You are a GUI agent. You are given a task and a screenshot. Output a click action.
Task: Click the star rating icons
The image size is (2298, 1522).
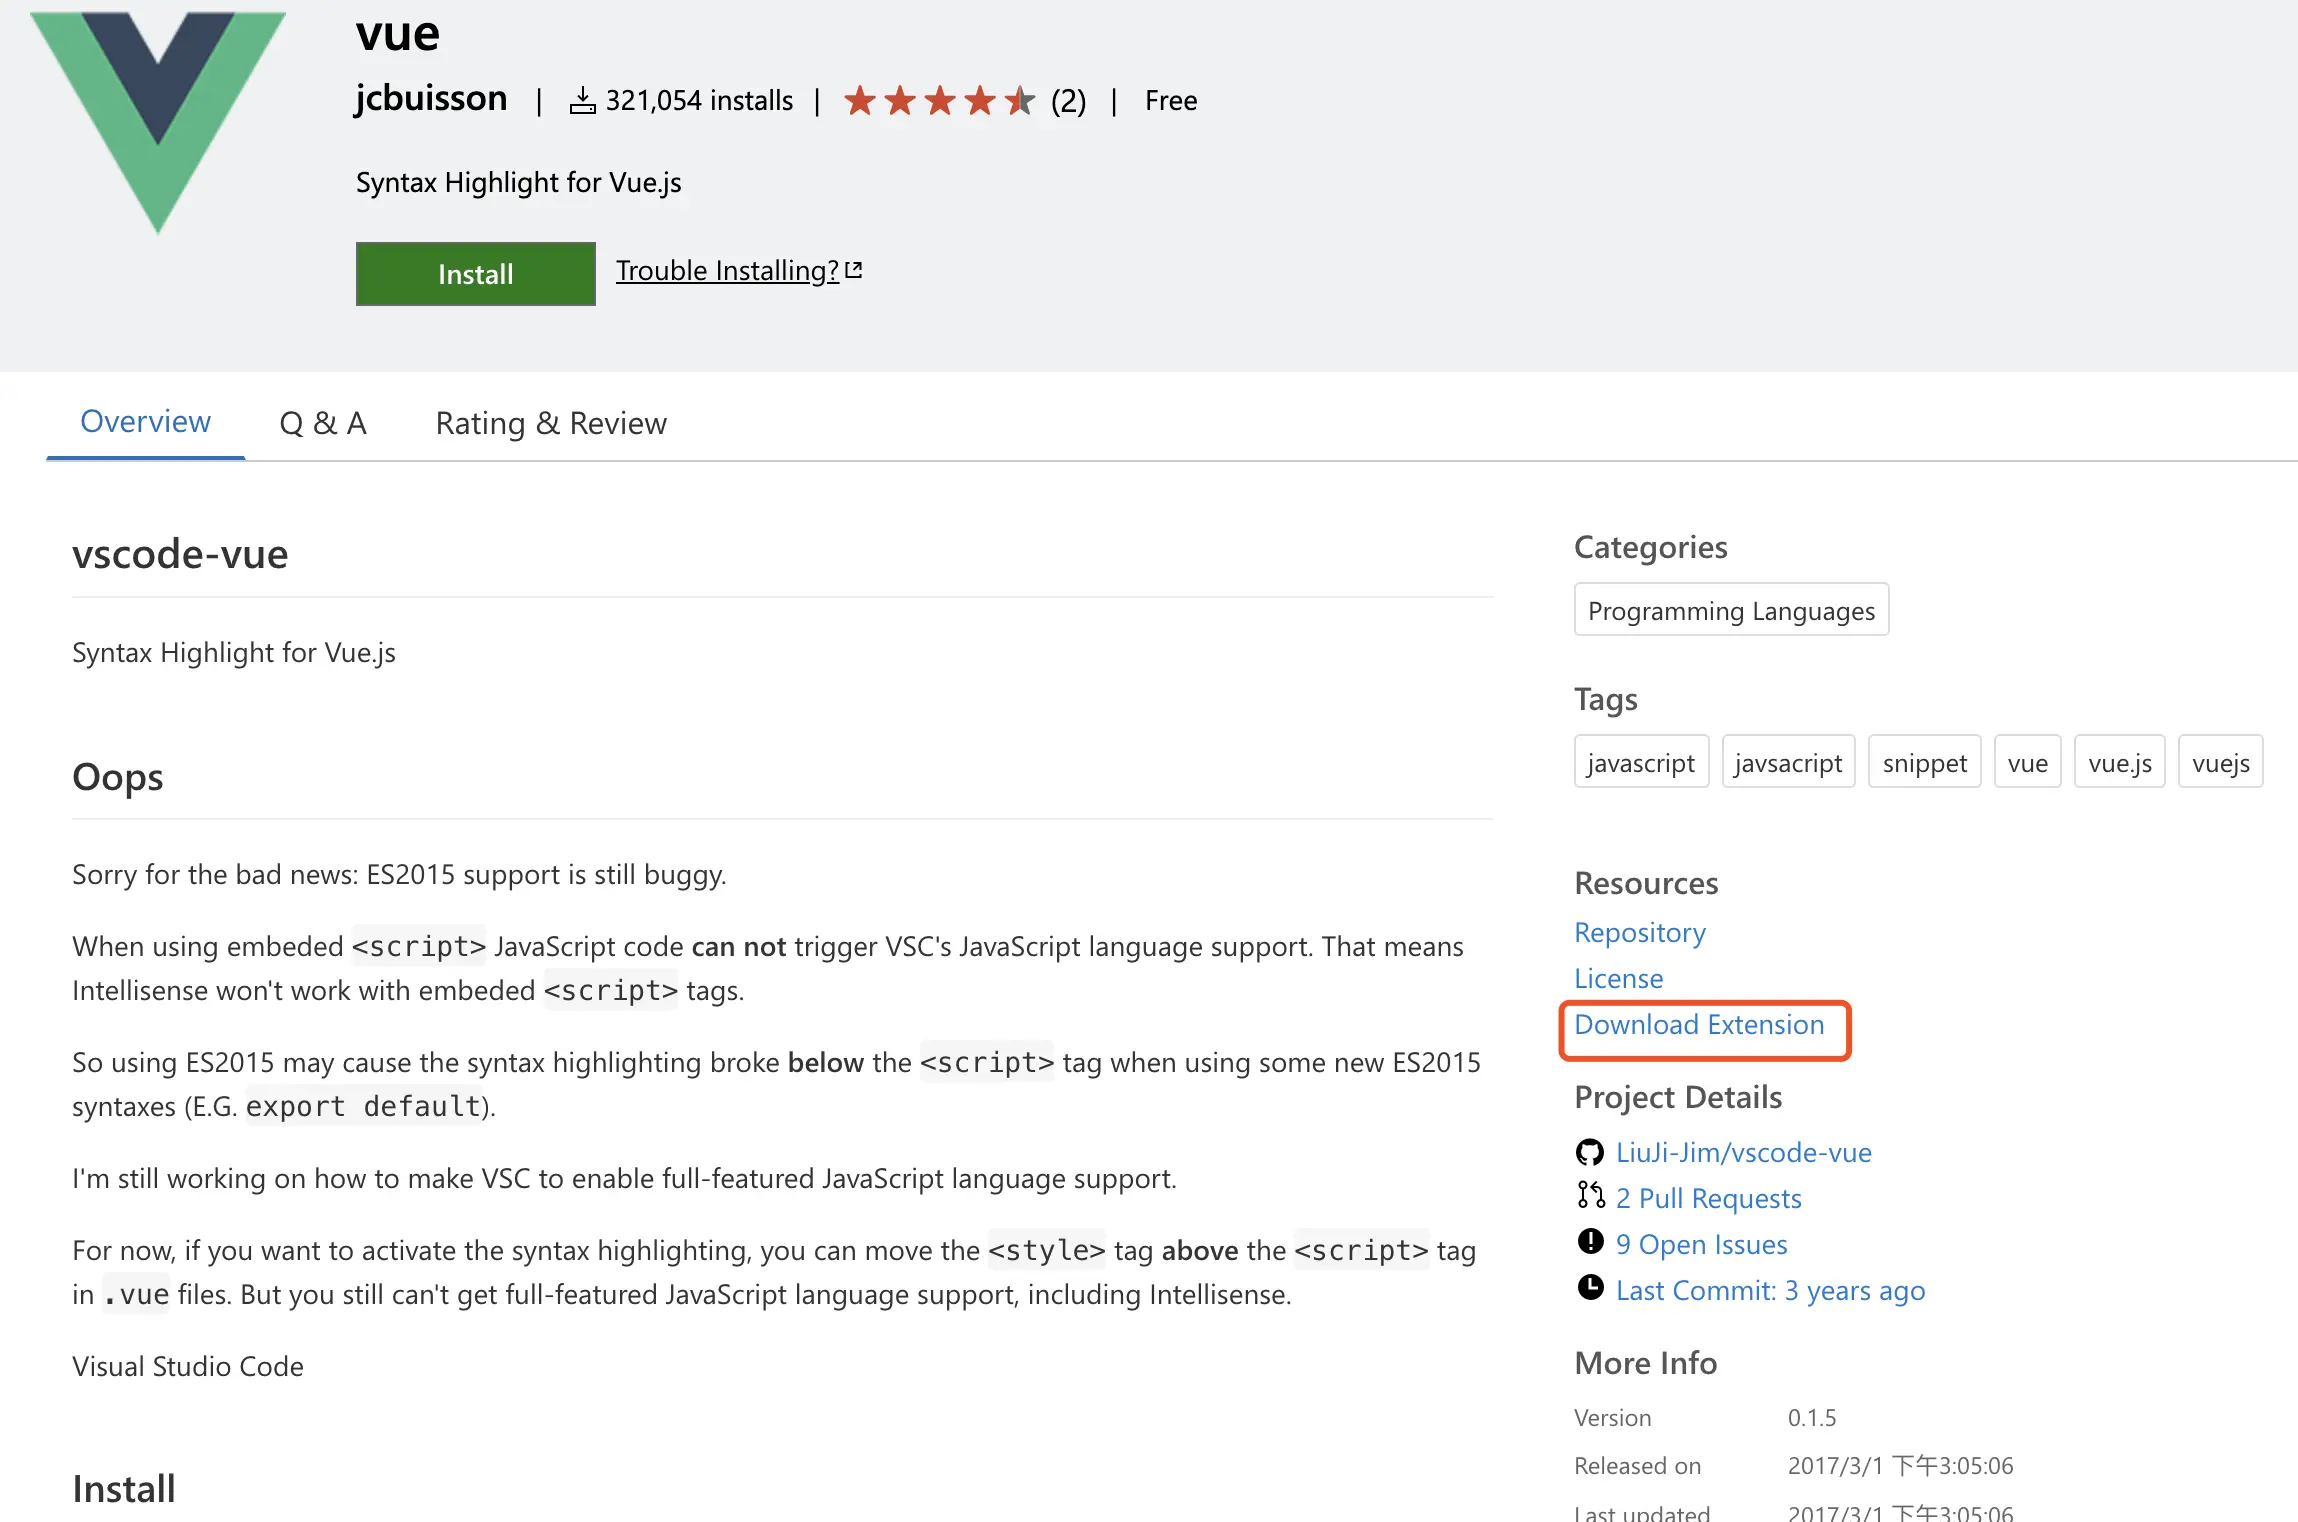click(x=938, y=101)
